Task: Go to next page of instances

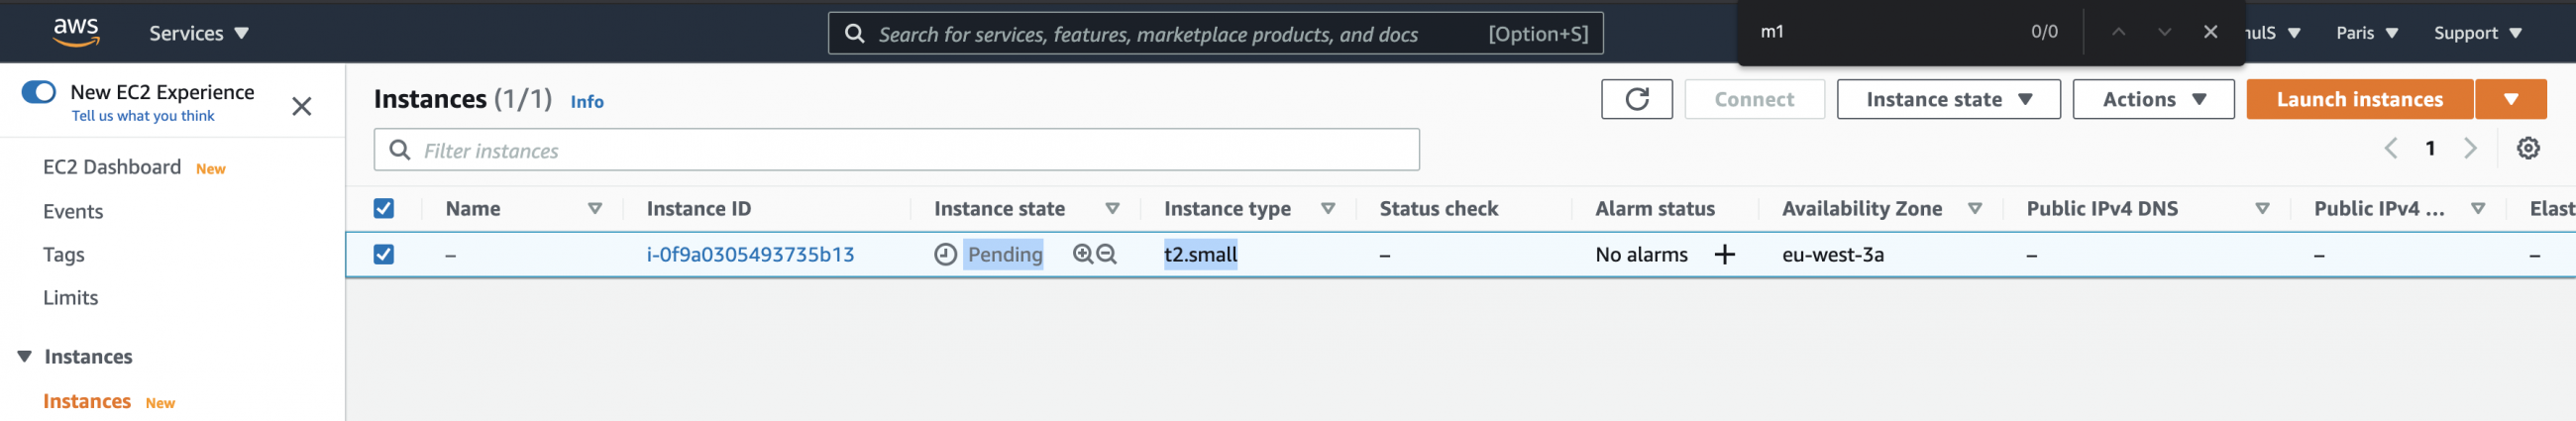Action: tap(2470, 148)
